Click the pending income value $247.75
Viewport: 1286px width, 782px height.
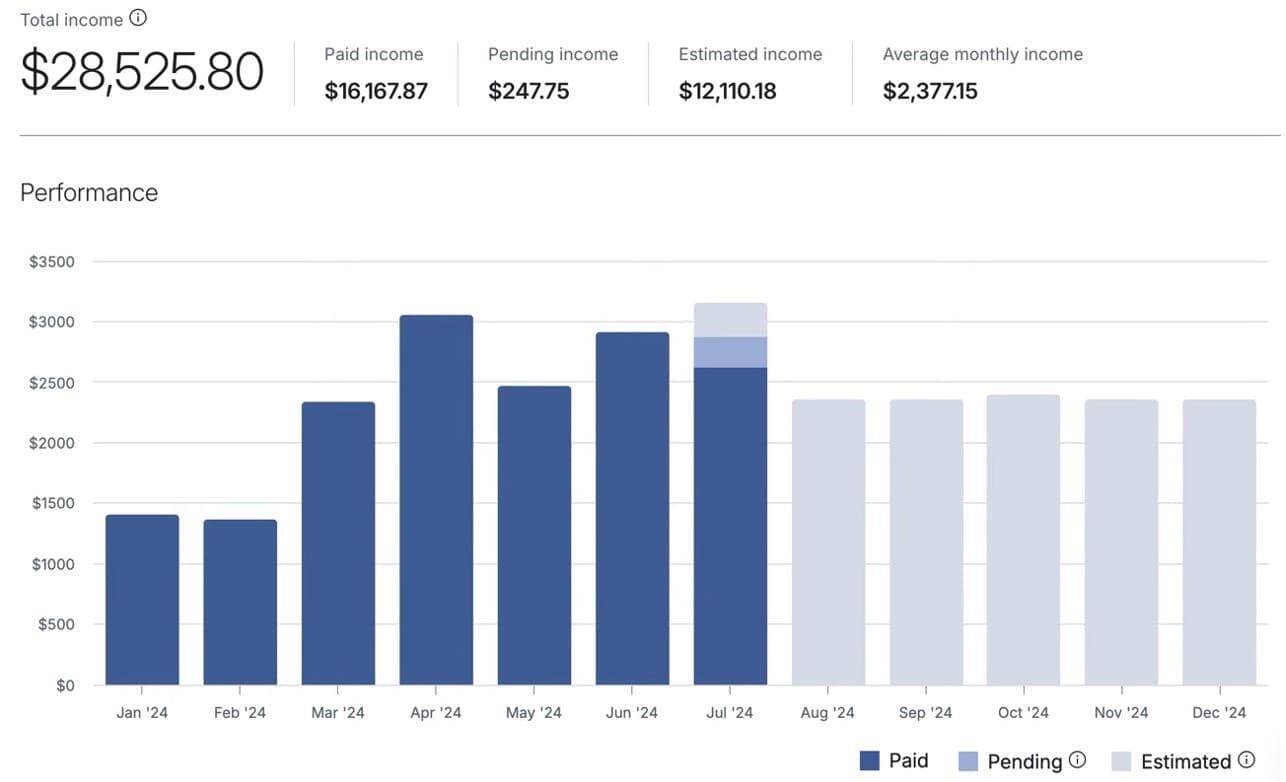pyautogui.click(x=529, y=91)
